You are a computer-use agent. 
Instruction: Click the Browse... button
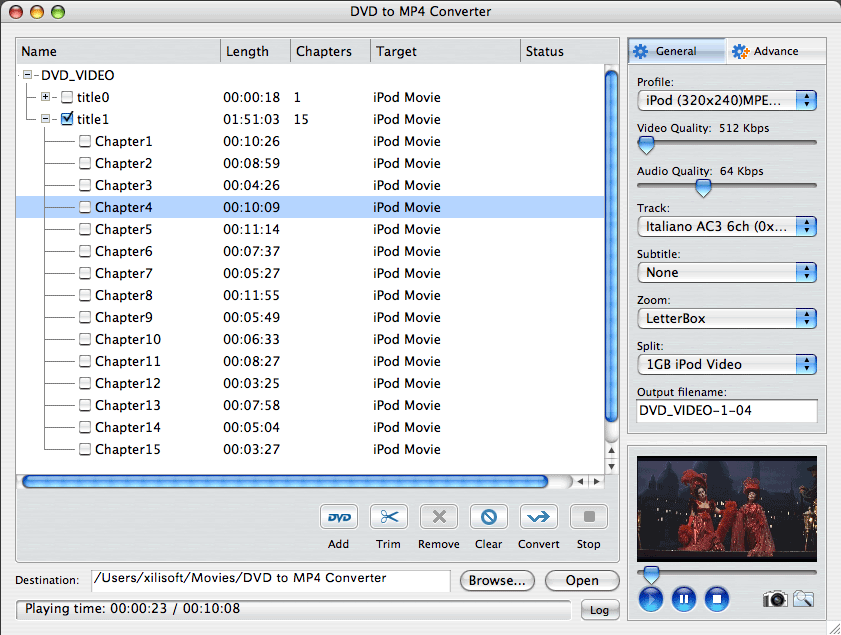tap(497, 580)
